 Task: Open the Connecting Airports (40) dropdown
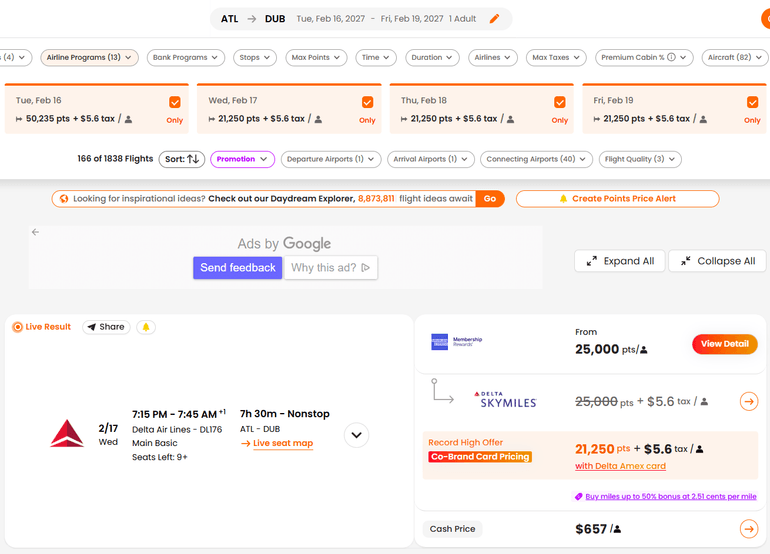536,159
